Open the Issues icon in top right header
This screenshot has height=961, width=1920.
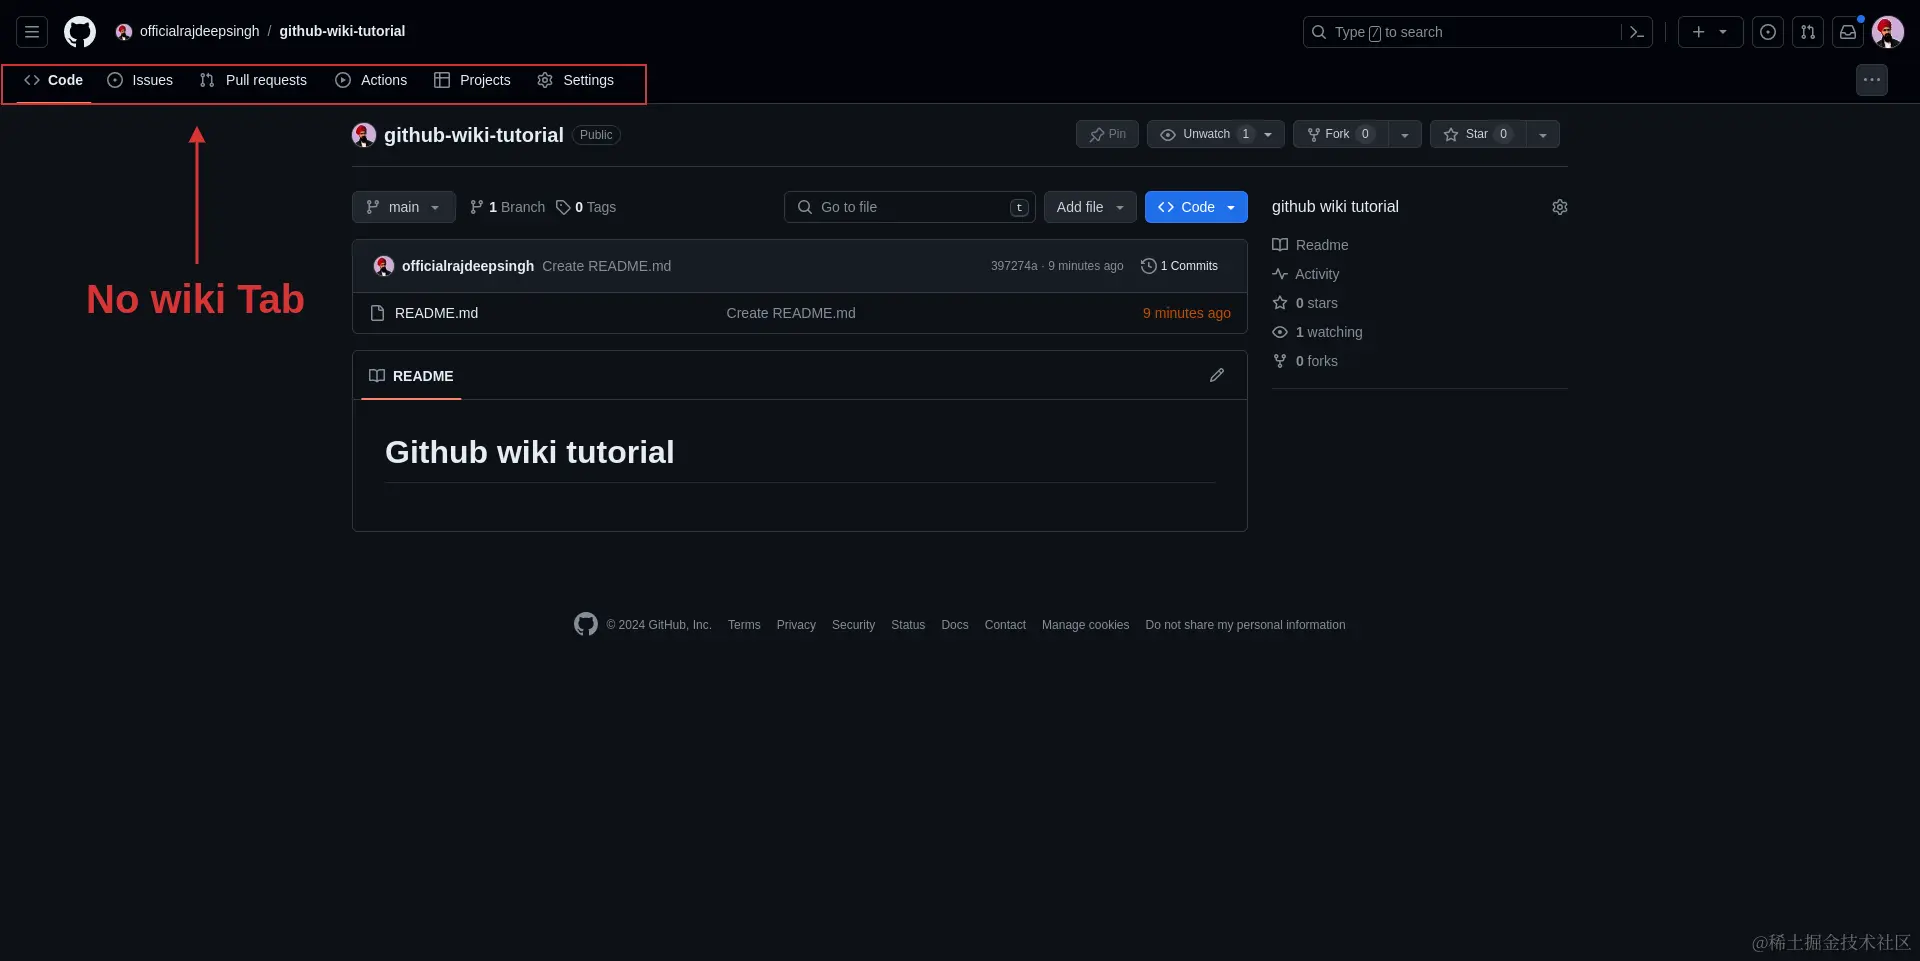(1768, 32)
